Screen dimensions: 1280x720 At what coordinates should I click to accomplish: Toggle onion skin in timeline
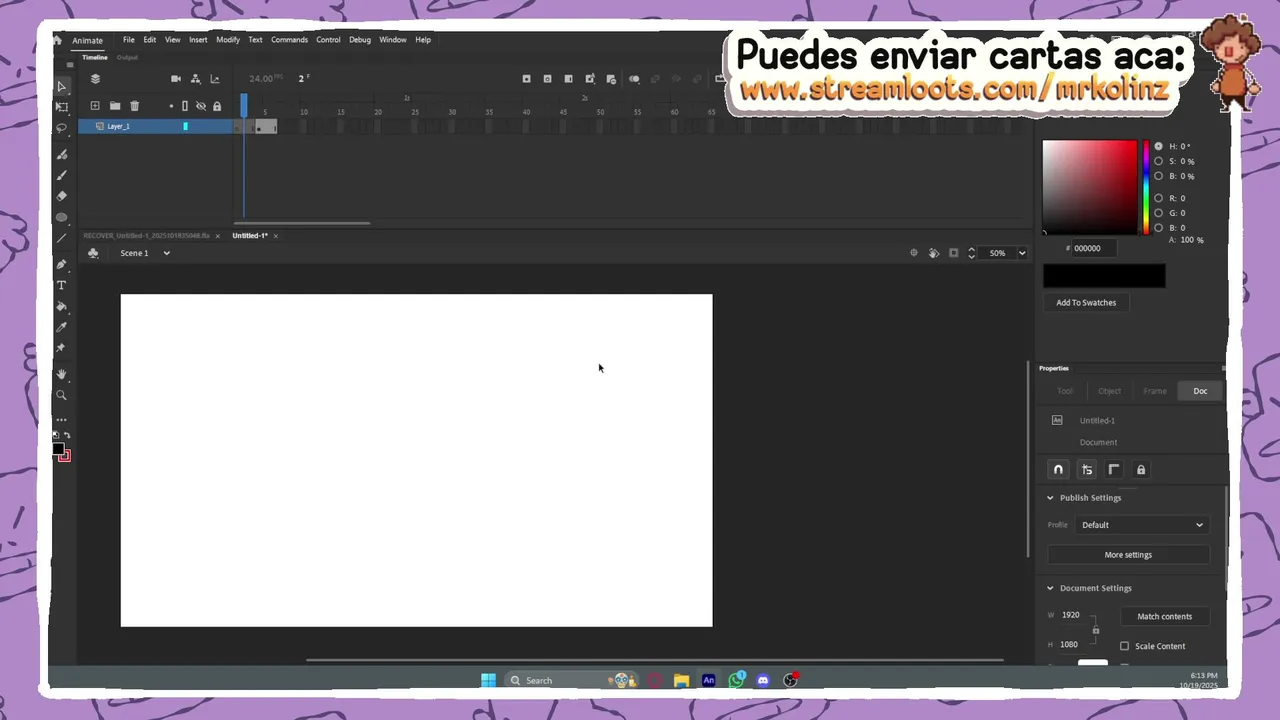(x=634, y=79)
